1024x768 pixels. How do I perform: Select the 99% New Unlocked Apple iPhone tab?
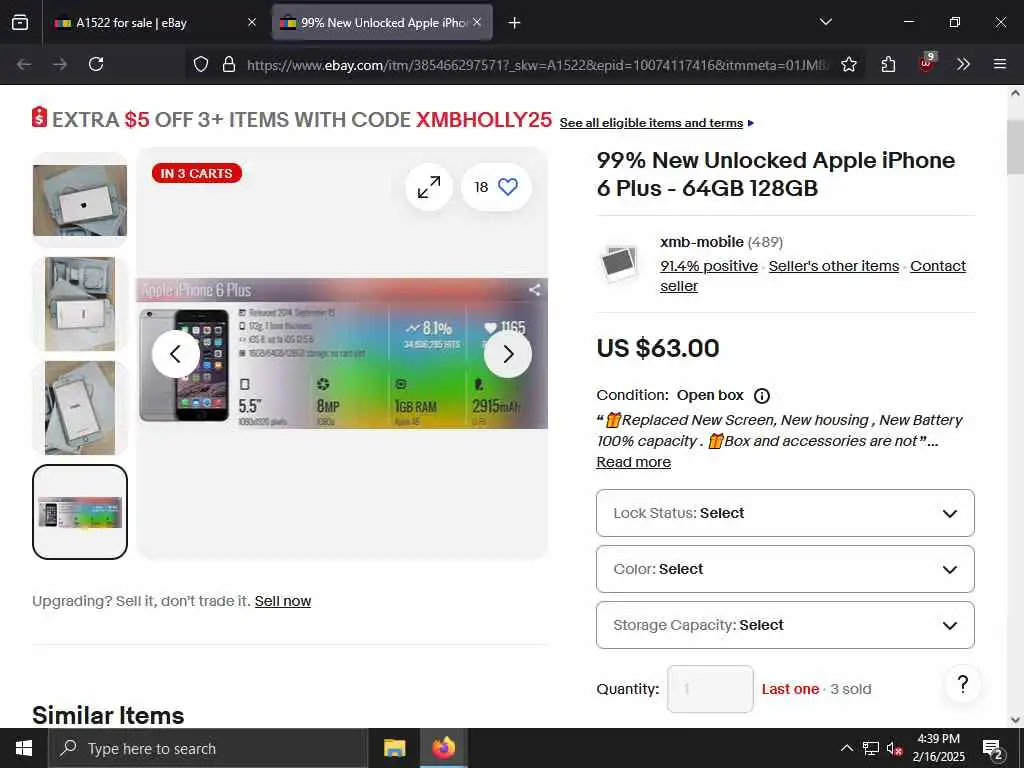(x=382, y=23)
